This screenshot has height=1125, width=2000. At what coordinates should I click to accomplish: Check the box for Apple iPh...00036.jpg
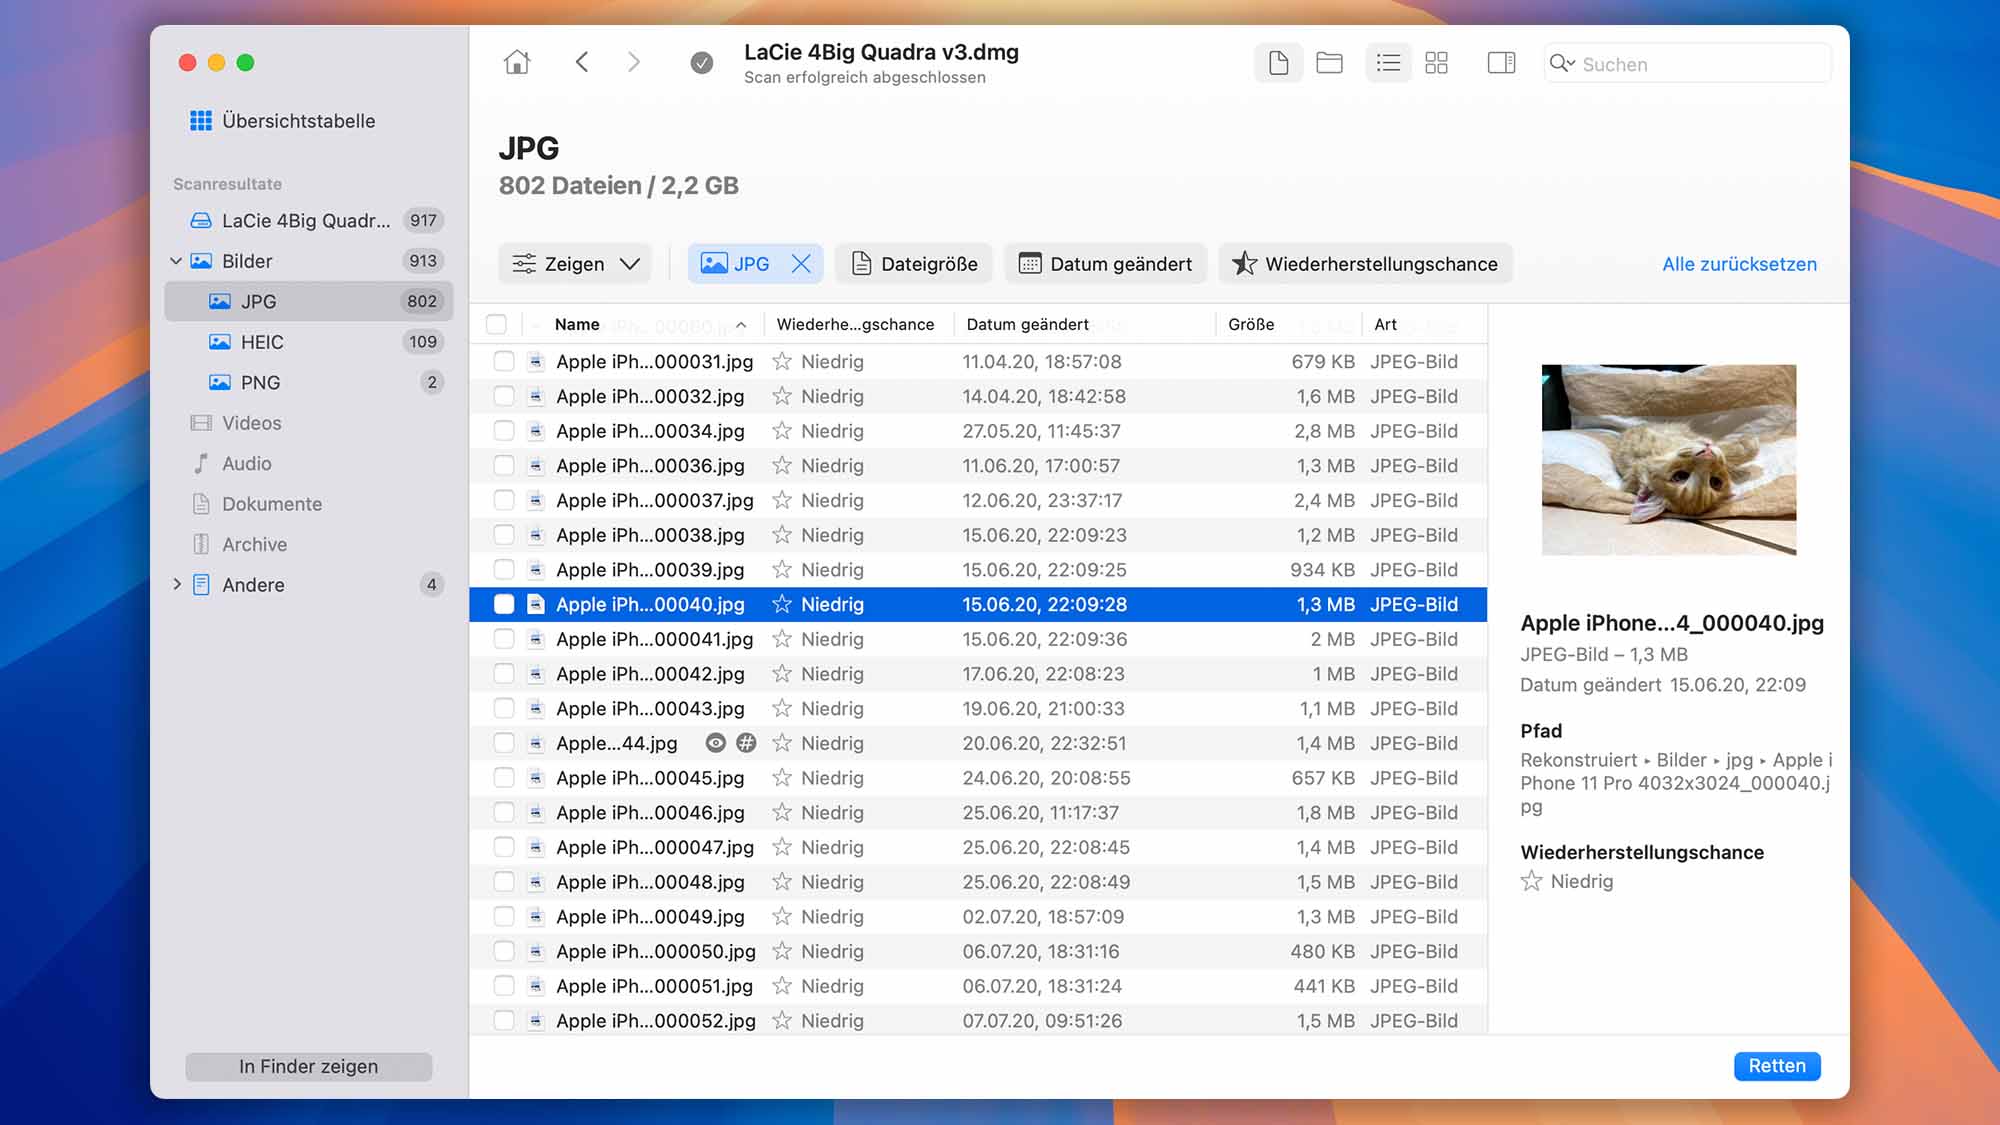[504, 465]
